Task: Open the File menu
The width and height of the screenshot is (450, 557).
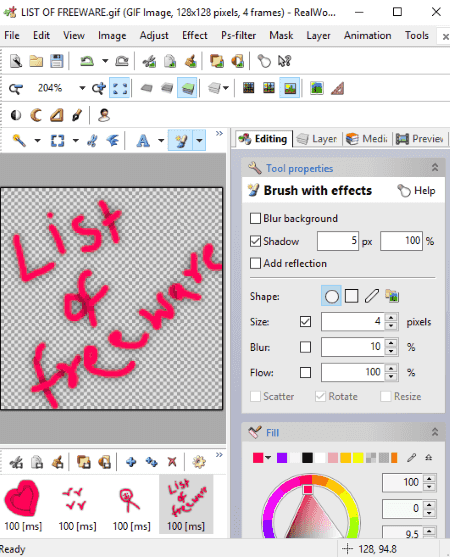Action: [12, 36]
